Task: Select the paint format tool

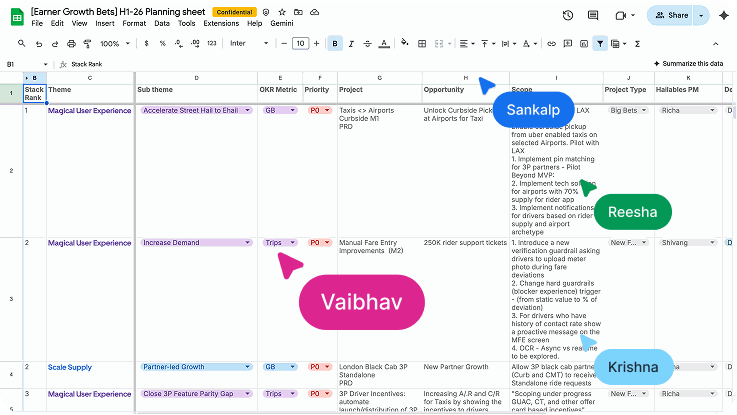Action: click(x=86, y=44)
